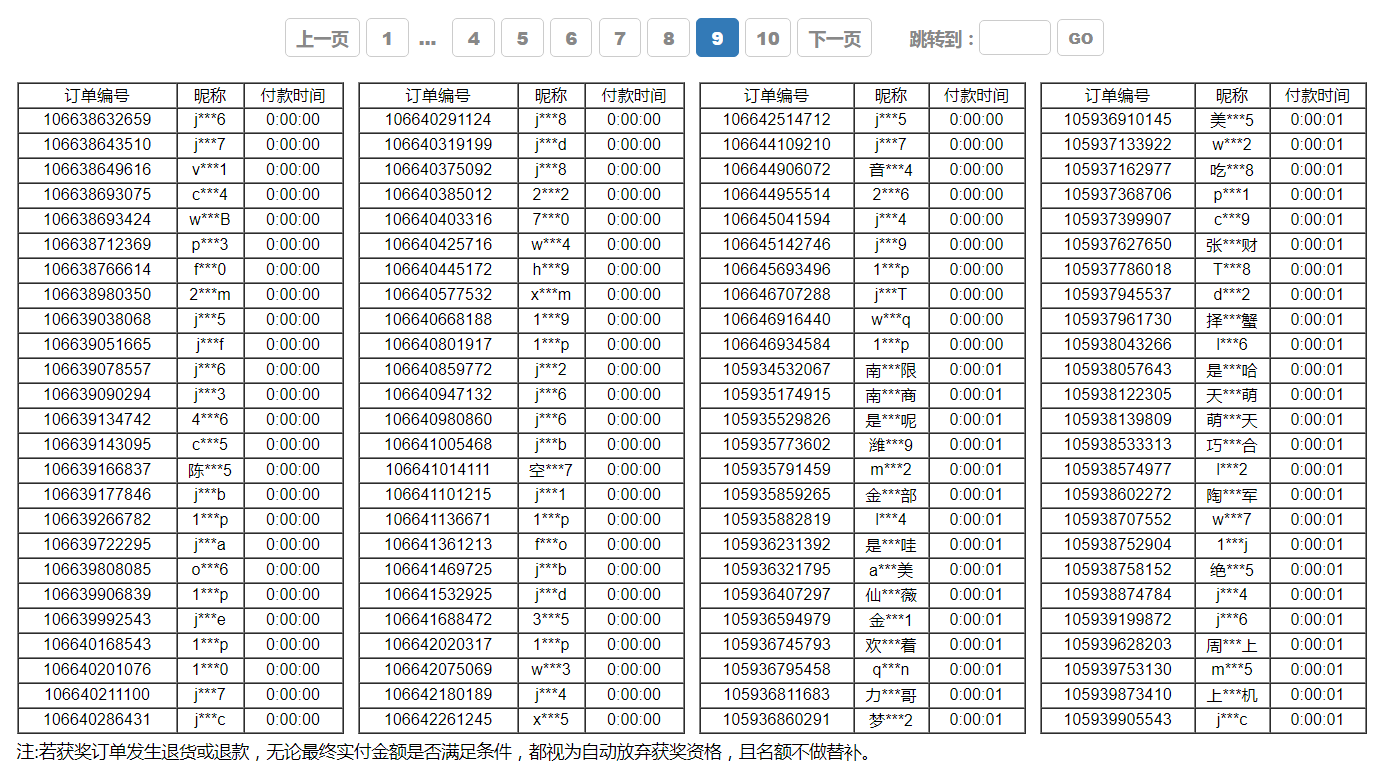Image resolution: width=1383 pixels, height=770 pixels.
Task: Click nickname 仙***薇
Action: tap(891, 595)
